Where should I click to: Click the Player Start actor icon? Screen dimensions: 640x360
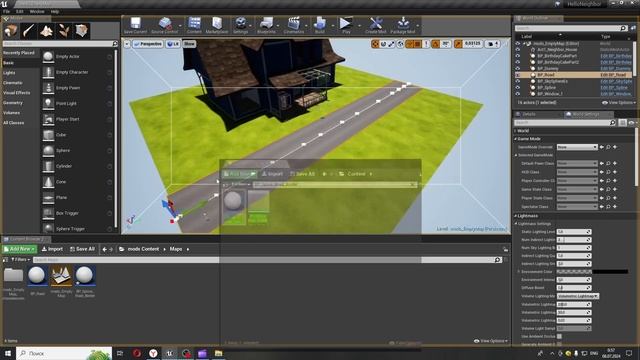point(48,119)
